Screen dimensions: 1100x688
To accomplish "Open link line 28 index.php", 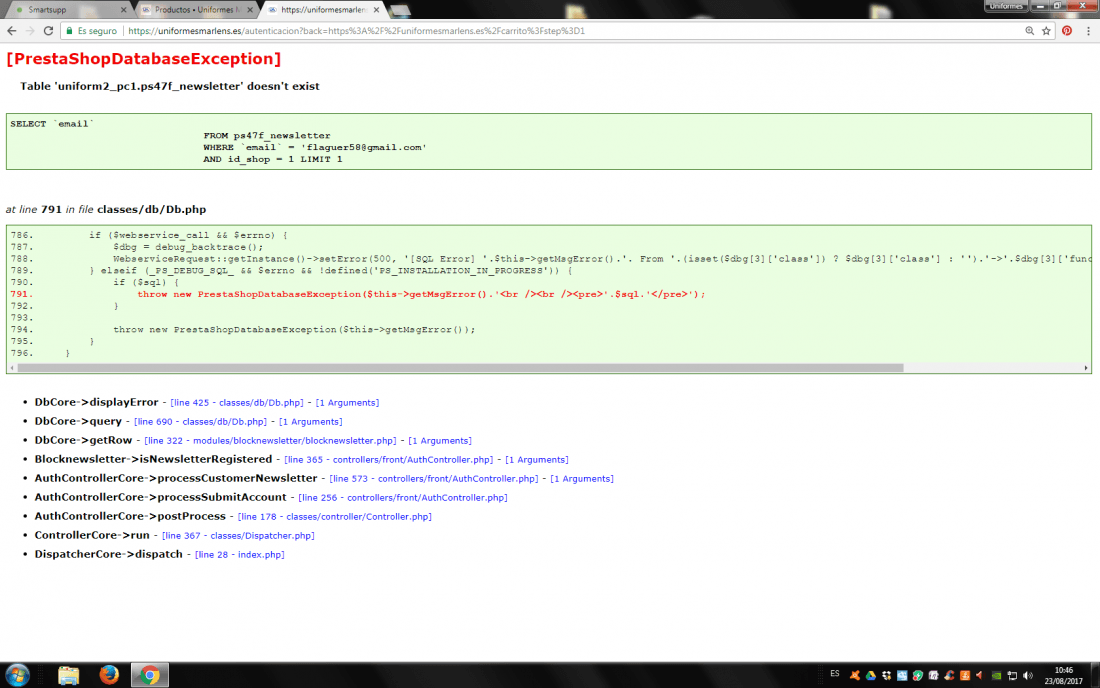I will click(239, 554).
